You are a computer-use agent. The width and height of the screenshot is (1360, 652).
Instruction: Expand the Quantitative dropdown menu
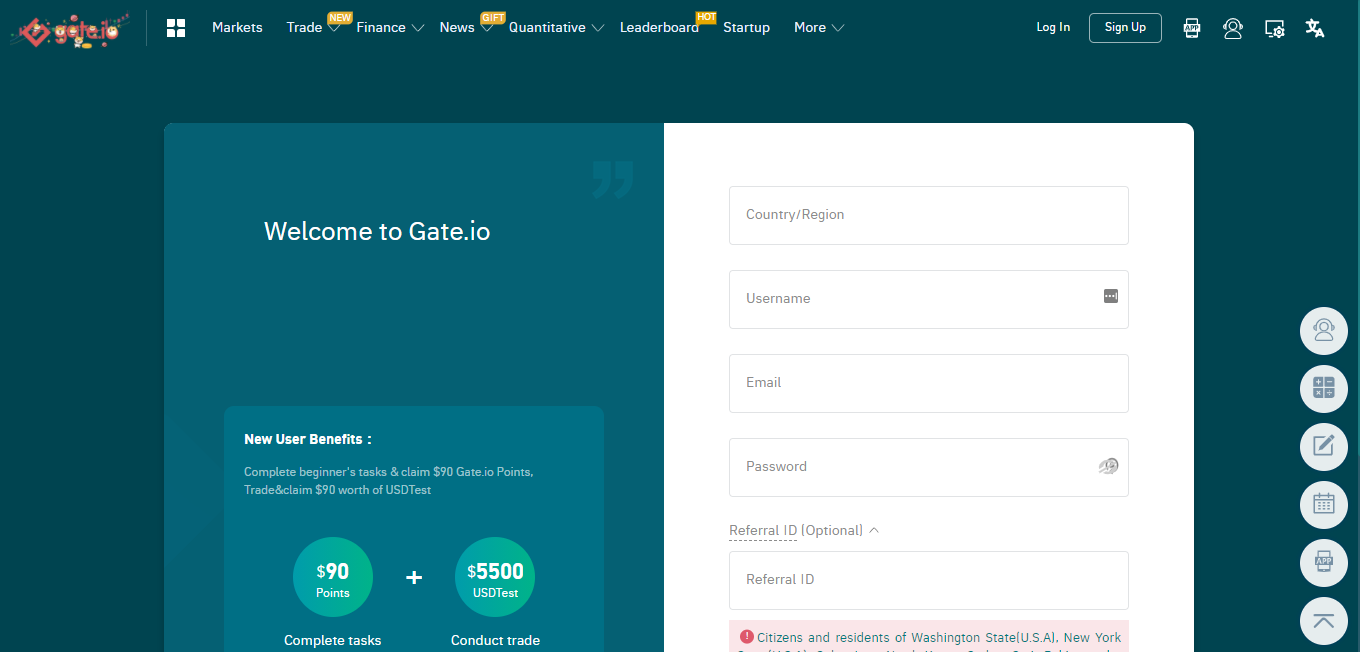point(556,28)
